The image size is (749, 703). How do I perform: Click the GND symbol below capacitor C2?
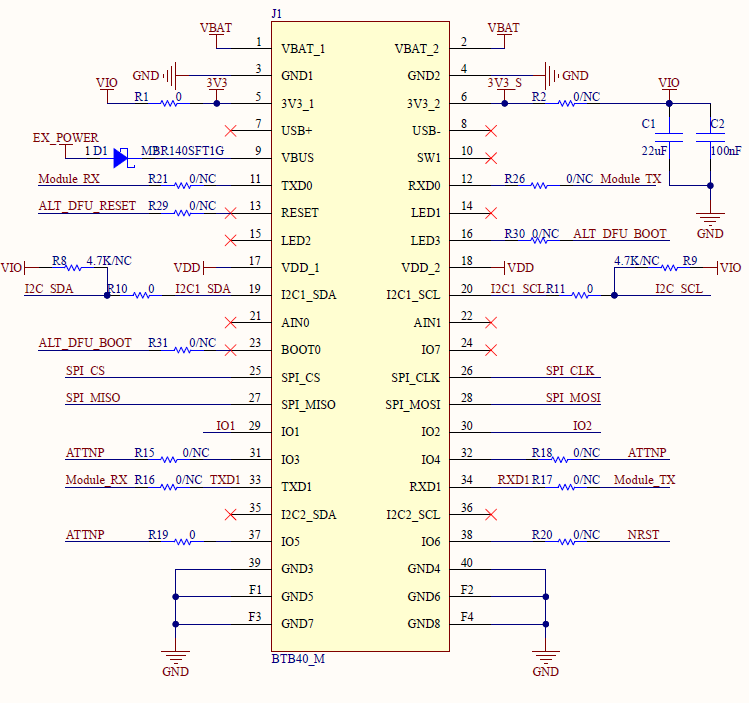pyautogui.click(x=710, y=220)
